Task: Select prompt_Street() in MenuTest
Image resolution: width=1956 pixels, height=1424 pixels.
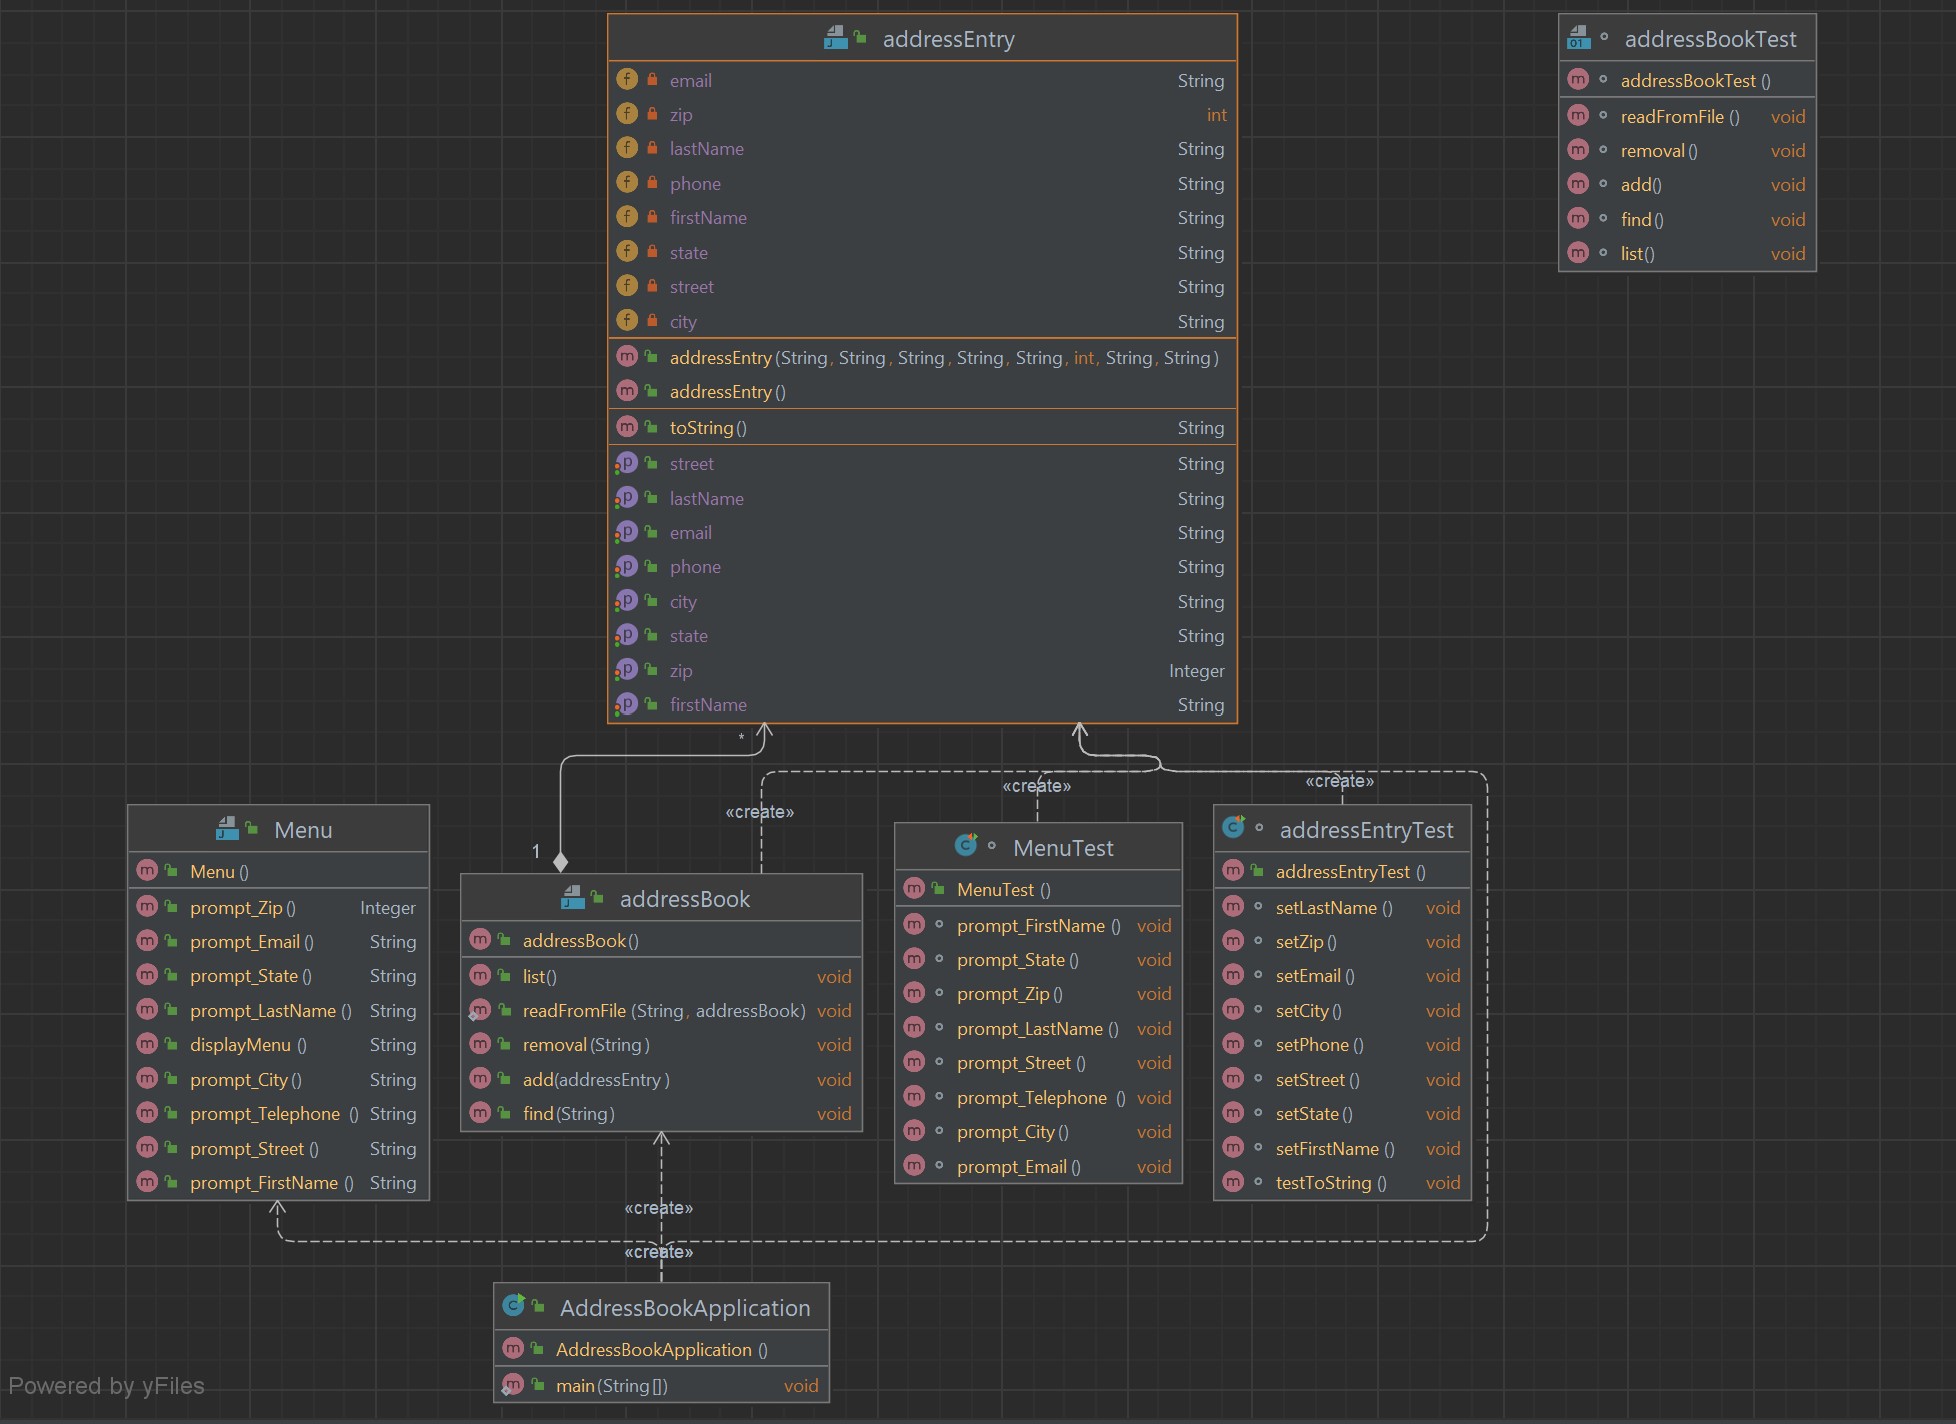Action: [1038, 1062]
